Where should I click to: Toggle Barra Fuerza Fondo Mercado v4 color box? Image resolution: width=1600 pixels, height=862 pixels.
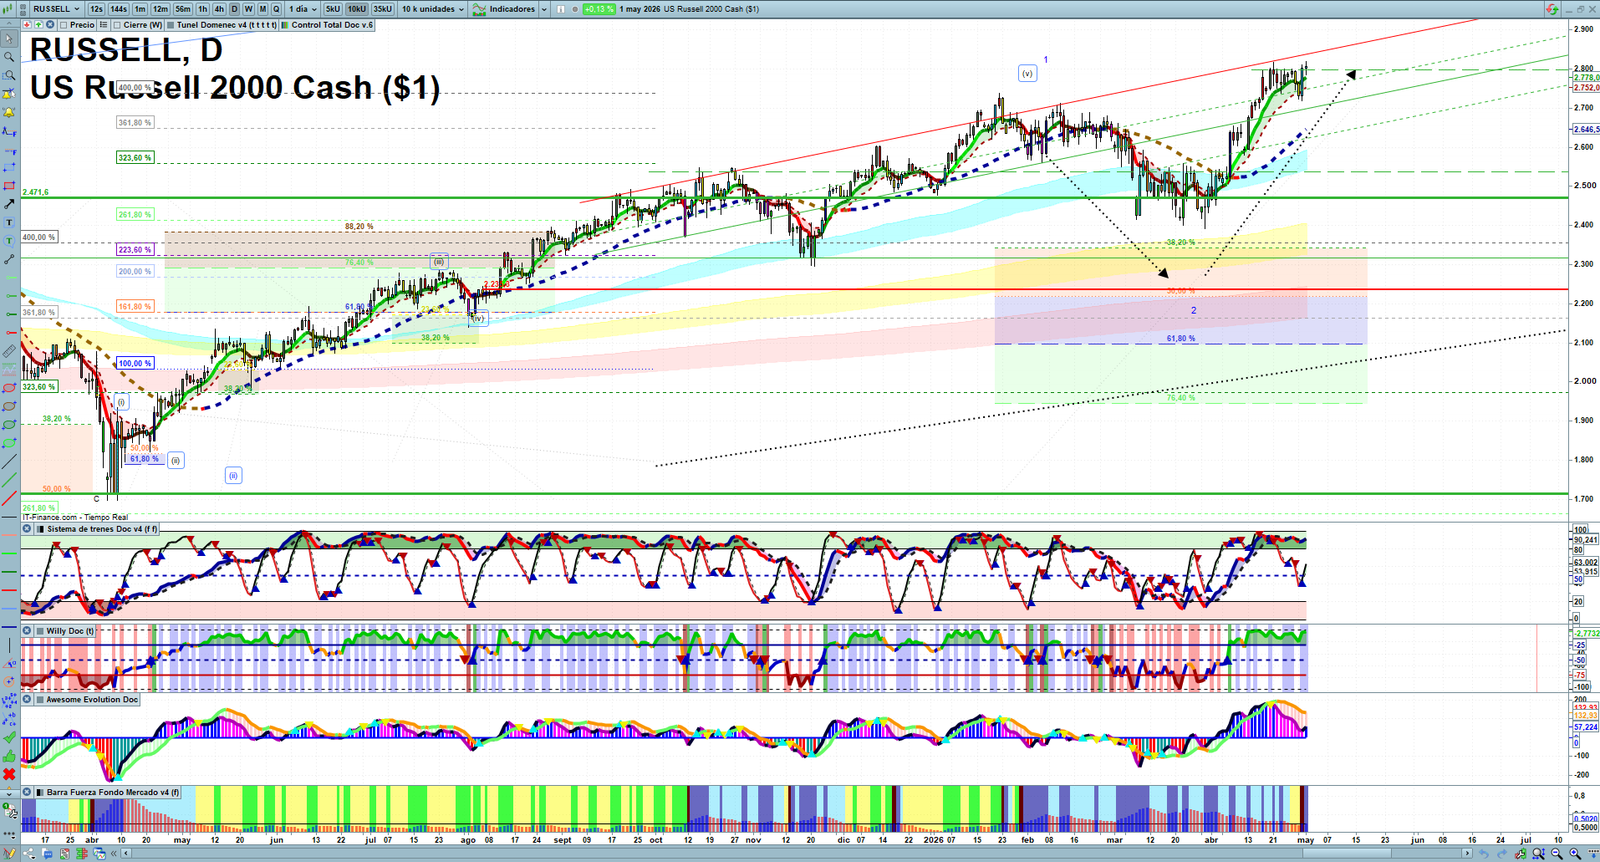40,792
